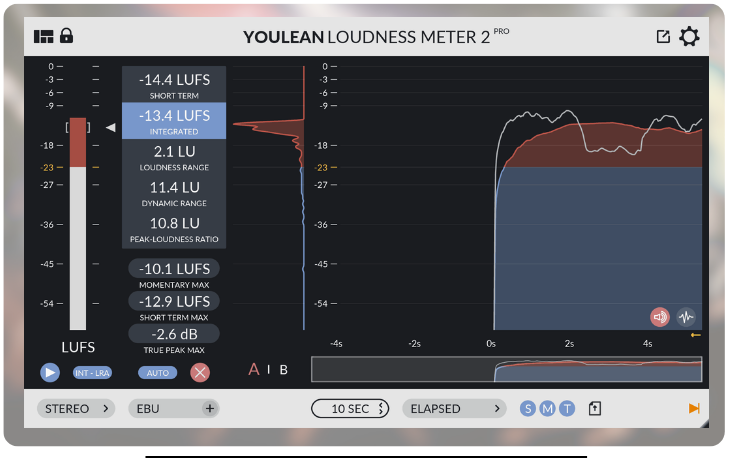Screen dimensions: 729x460
Task: Select the -13.4 LUFS INTEGRATED readout
Action: click(x=174, y=120)
